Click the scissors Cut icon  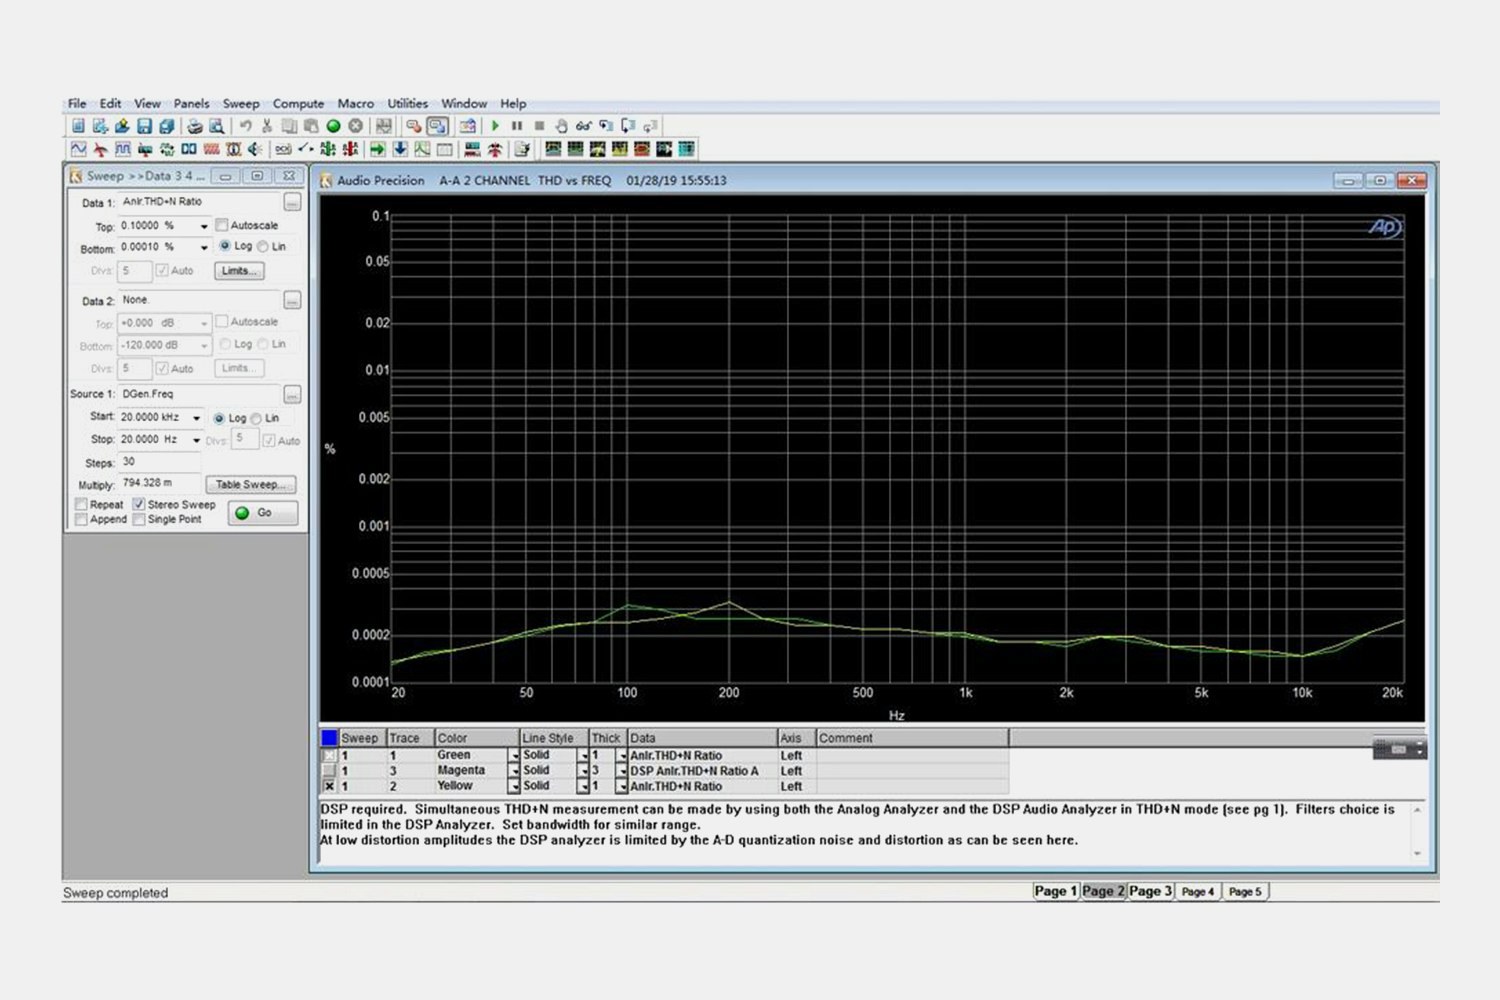click(x=267, y=126)
